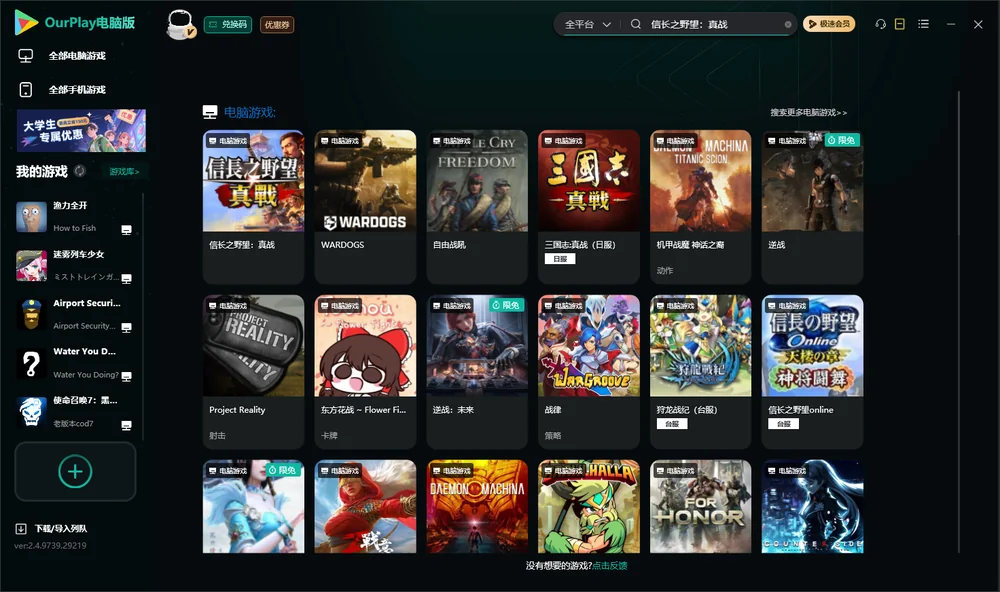The height and width of the screenshot is (592, 1000).
Task: Open Water You Doing game icon
Action: pos(31,364)
